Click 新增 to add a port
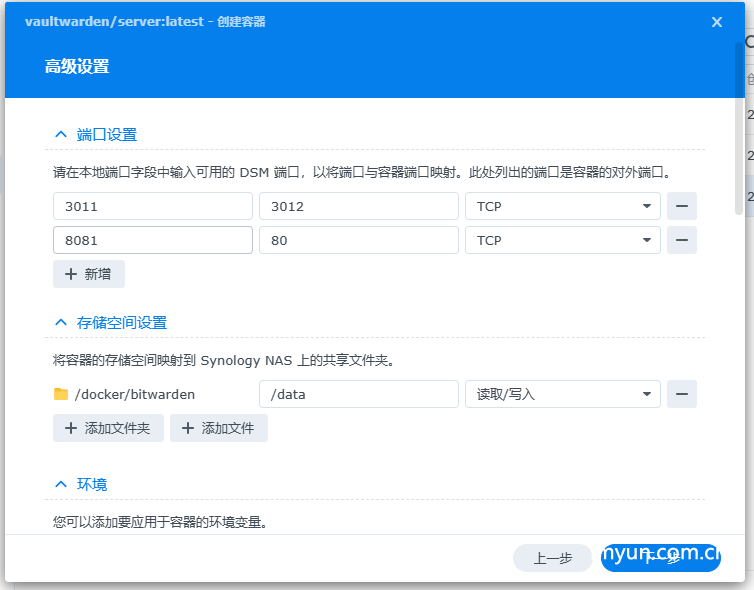Image resolution: width=754 pixels, height=590 pixels. tap(89, 274)
